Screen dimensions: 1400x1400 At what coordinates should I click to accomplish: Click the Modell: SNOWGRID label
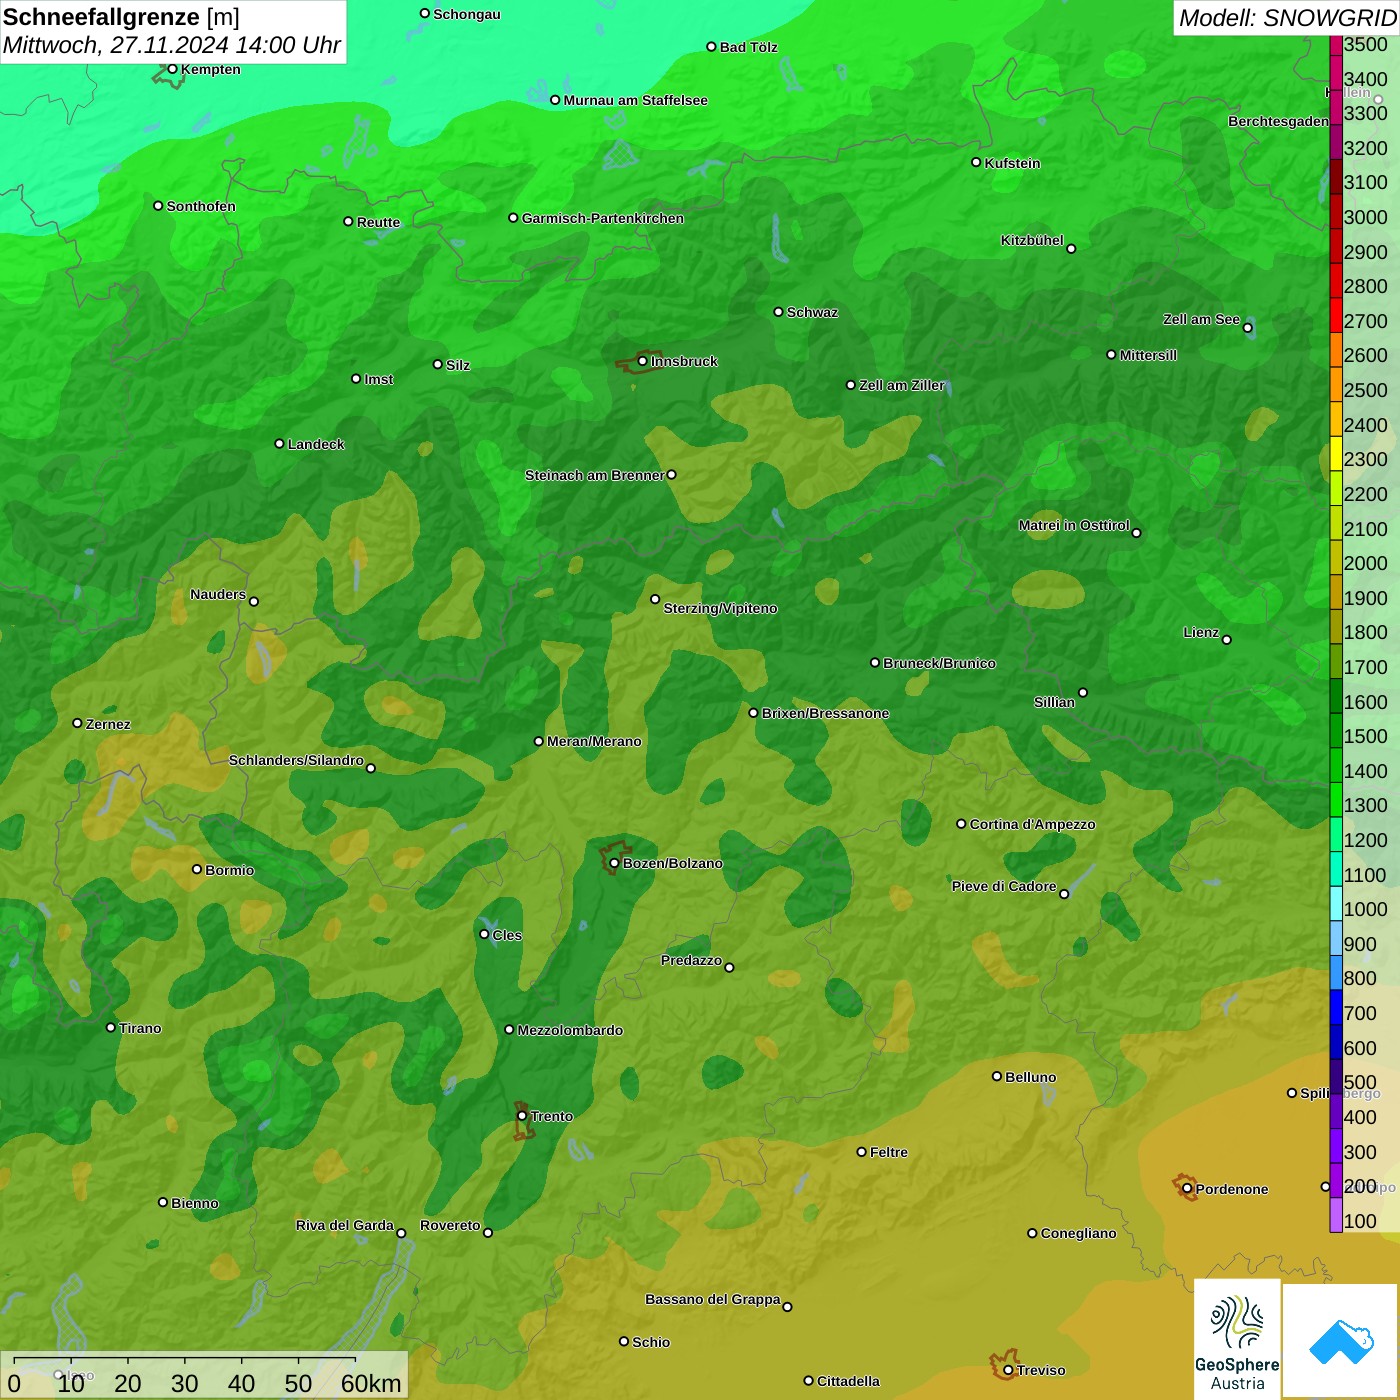(x=1287, y=18)
